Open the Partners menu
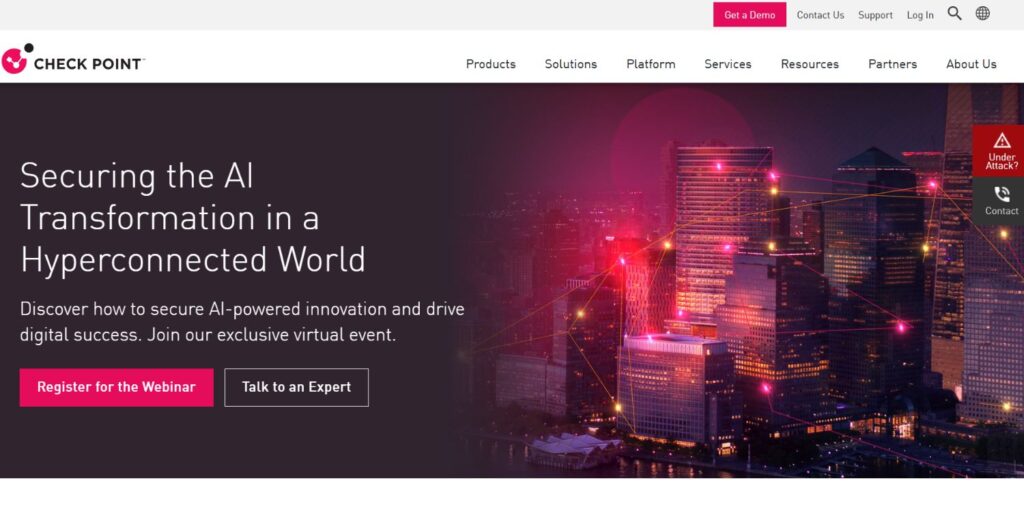Screen dimensions: 1024x524 (892, 64)
